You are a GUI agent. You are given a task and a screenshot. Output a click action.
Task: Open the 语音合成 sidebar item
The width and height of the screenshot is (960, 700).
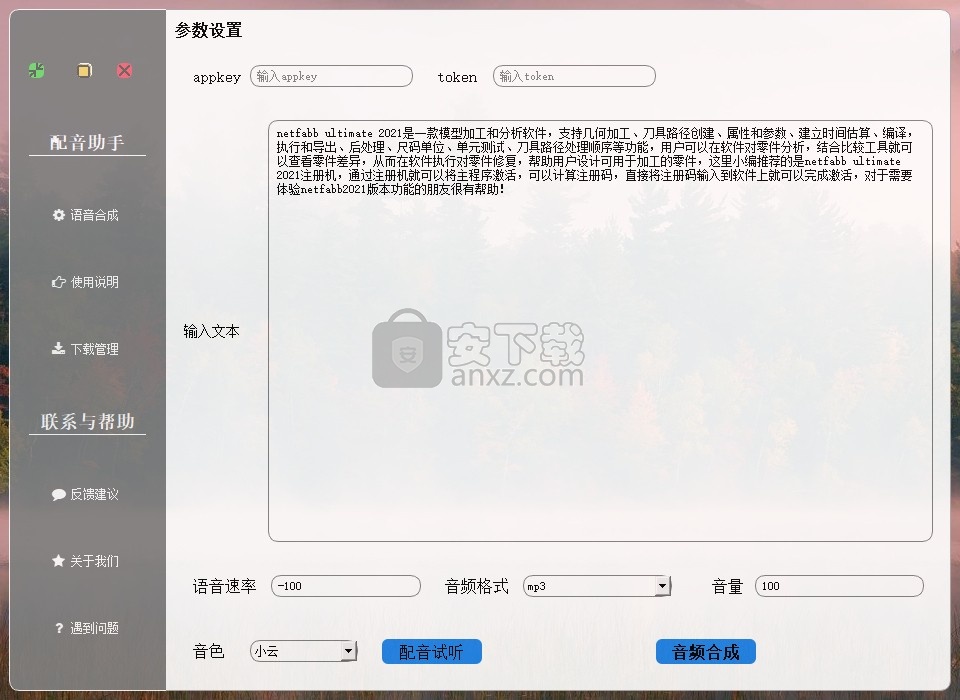pyautogui.click(x=86, y=215)
